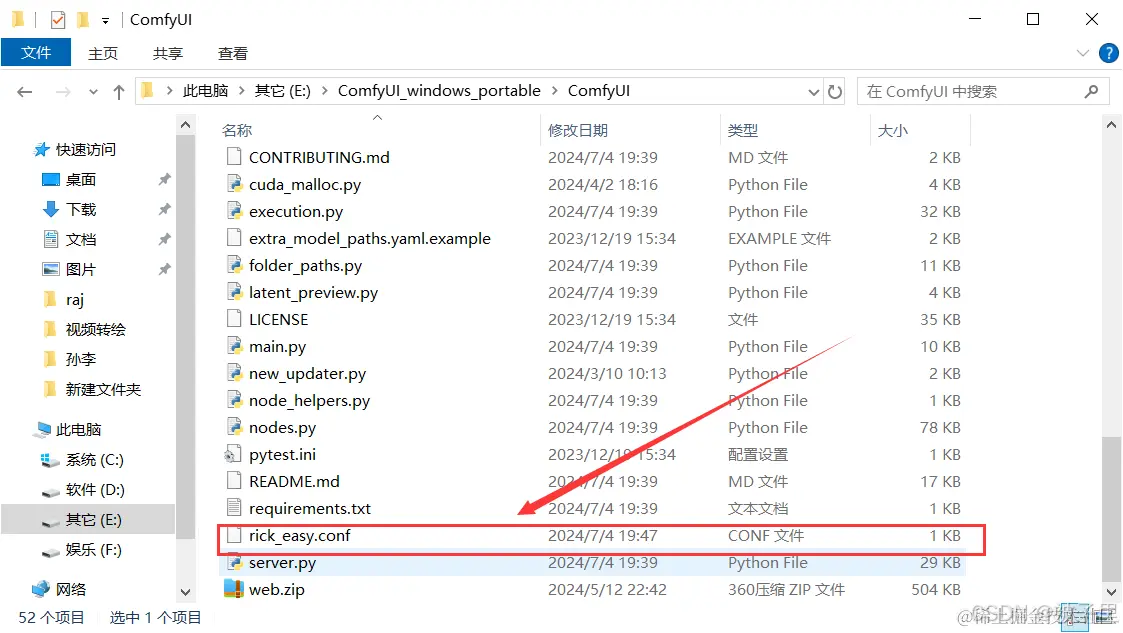Switch to the 查看 ribbon tab
Screen dimensions: 1123x633
(232, 54)
